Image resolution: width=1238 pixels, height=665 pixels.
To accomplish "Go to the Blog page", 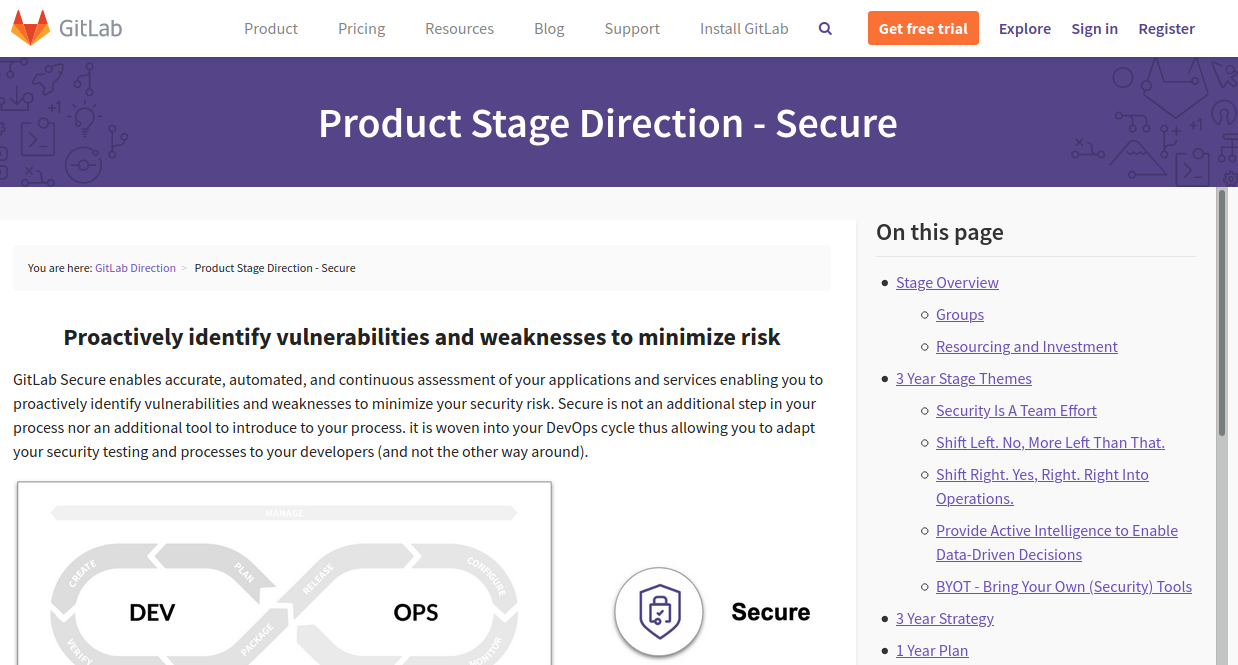I will click(549, 29).
